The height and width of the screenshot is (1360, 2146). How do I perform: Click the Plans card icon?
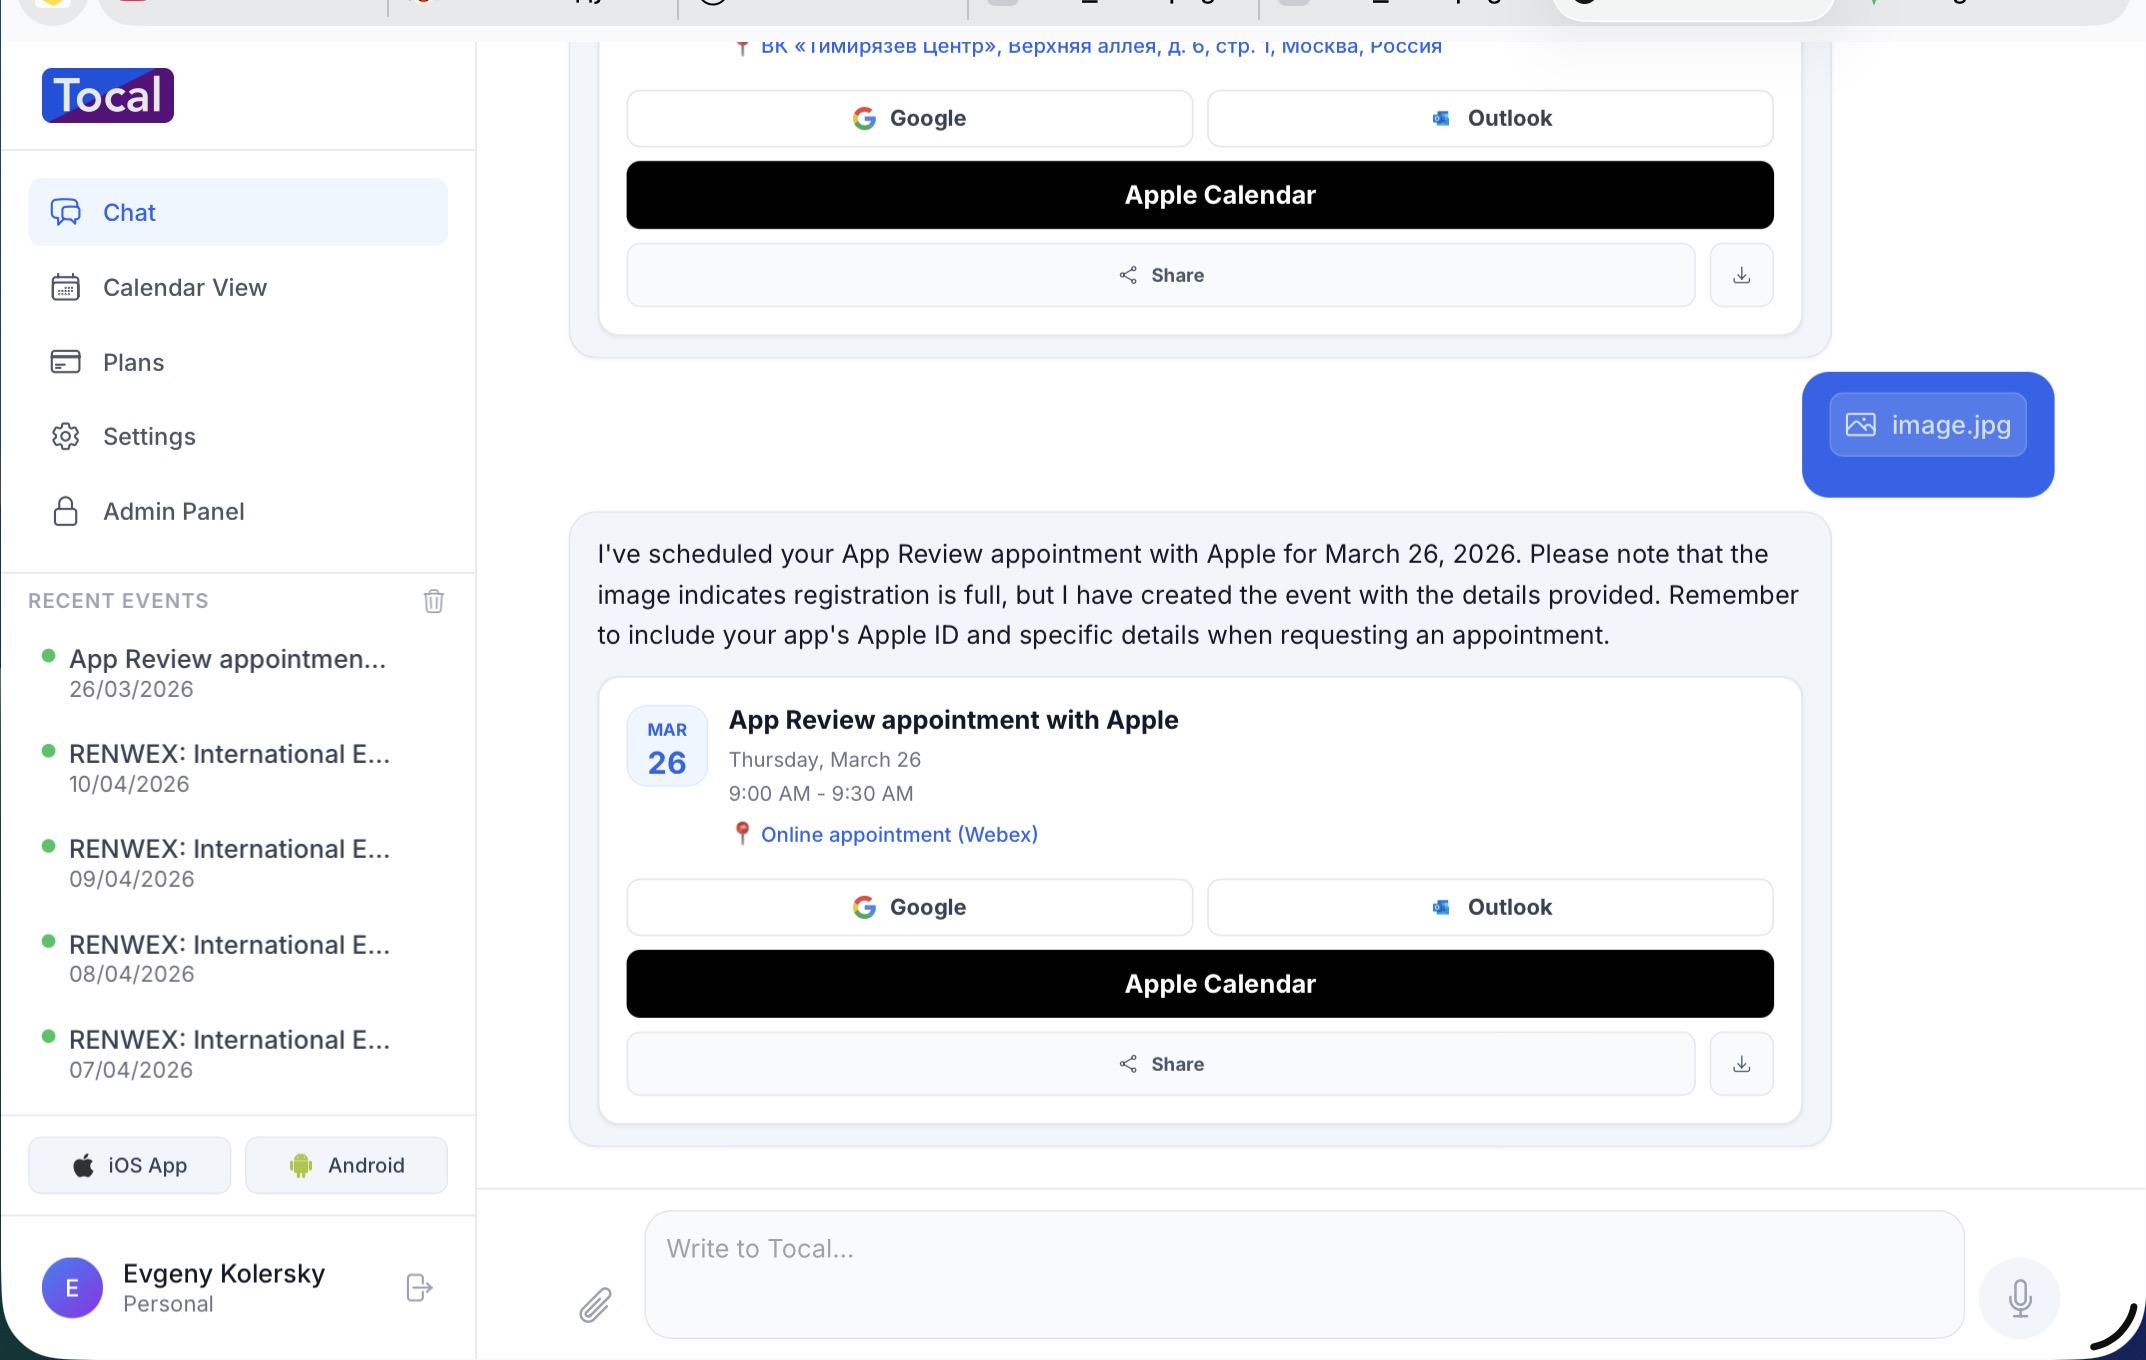66,362
